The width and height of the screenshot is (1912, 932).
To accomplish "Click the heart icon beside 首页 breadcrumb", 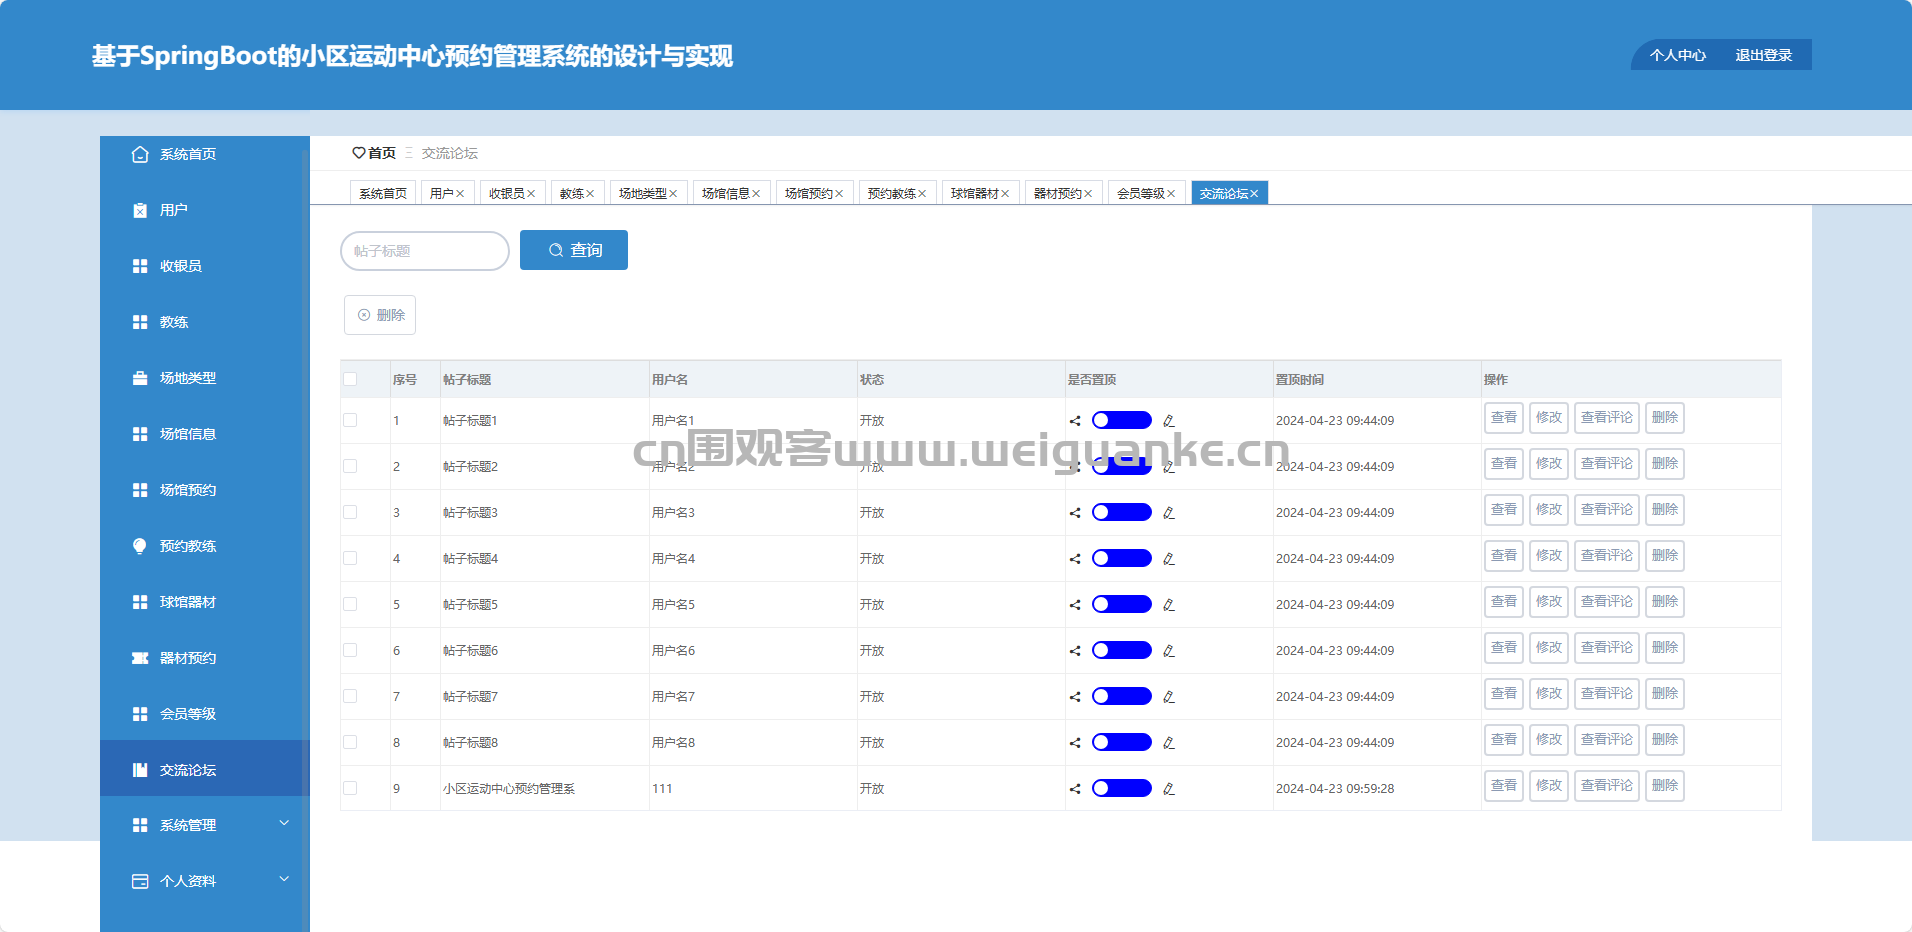I will coord(358,153).
